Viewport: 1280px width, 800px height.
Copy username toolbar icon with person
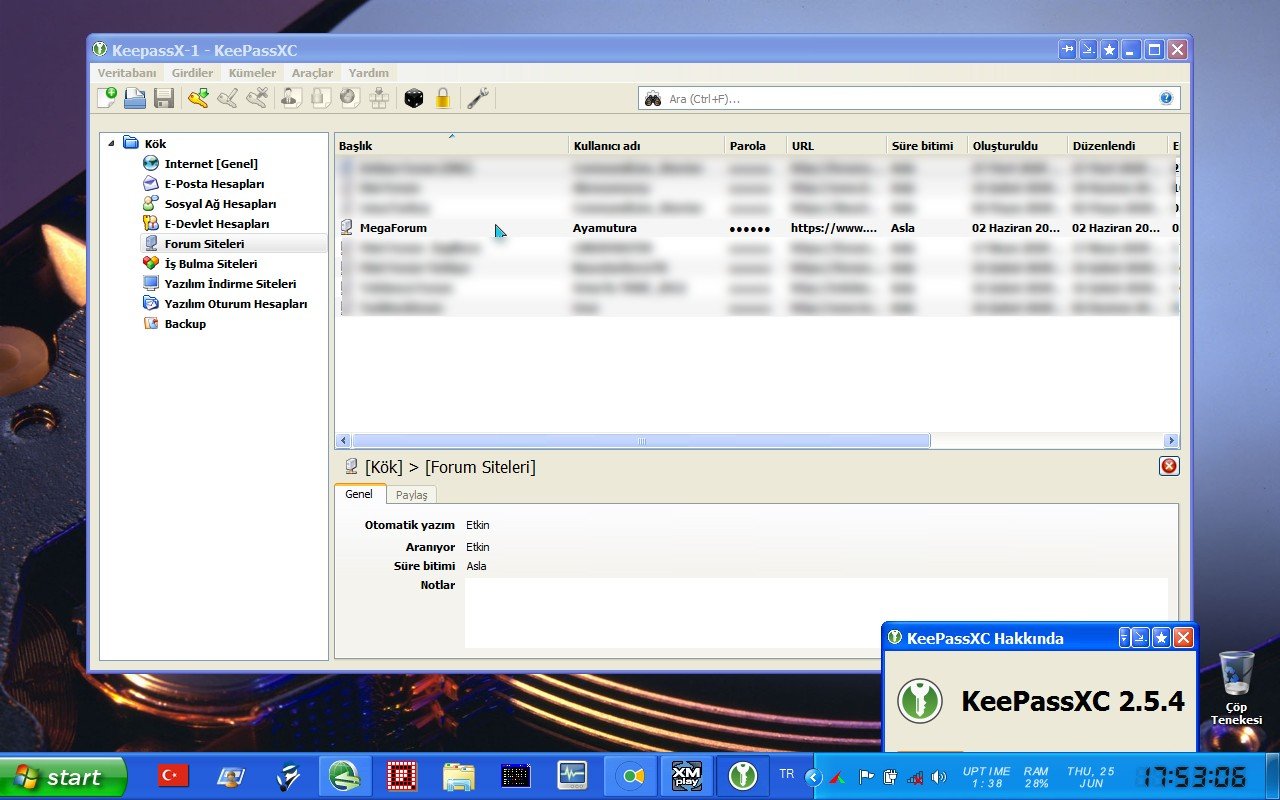(x=290, y=98)
